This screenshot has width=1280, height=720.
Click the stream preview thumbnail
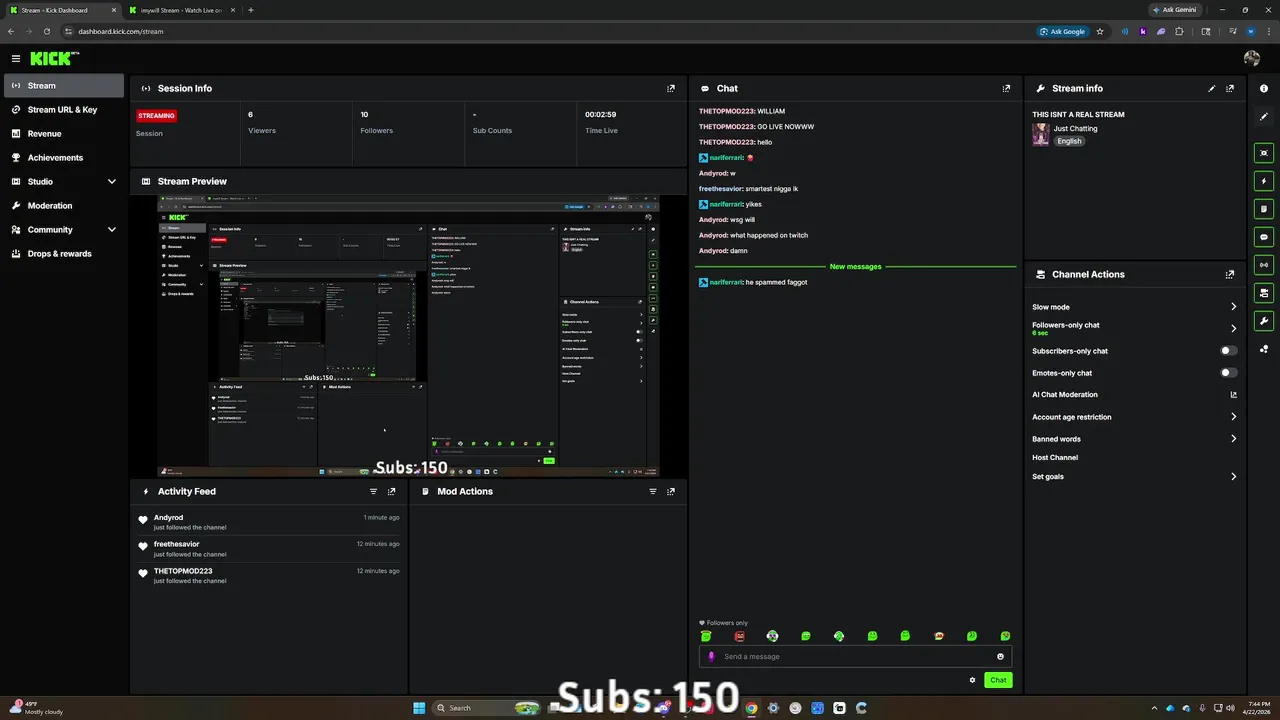pos(408,336)
